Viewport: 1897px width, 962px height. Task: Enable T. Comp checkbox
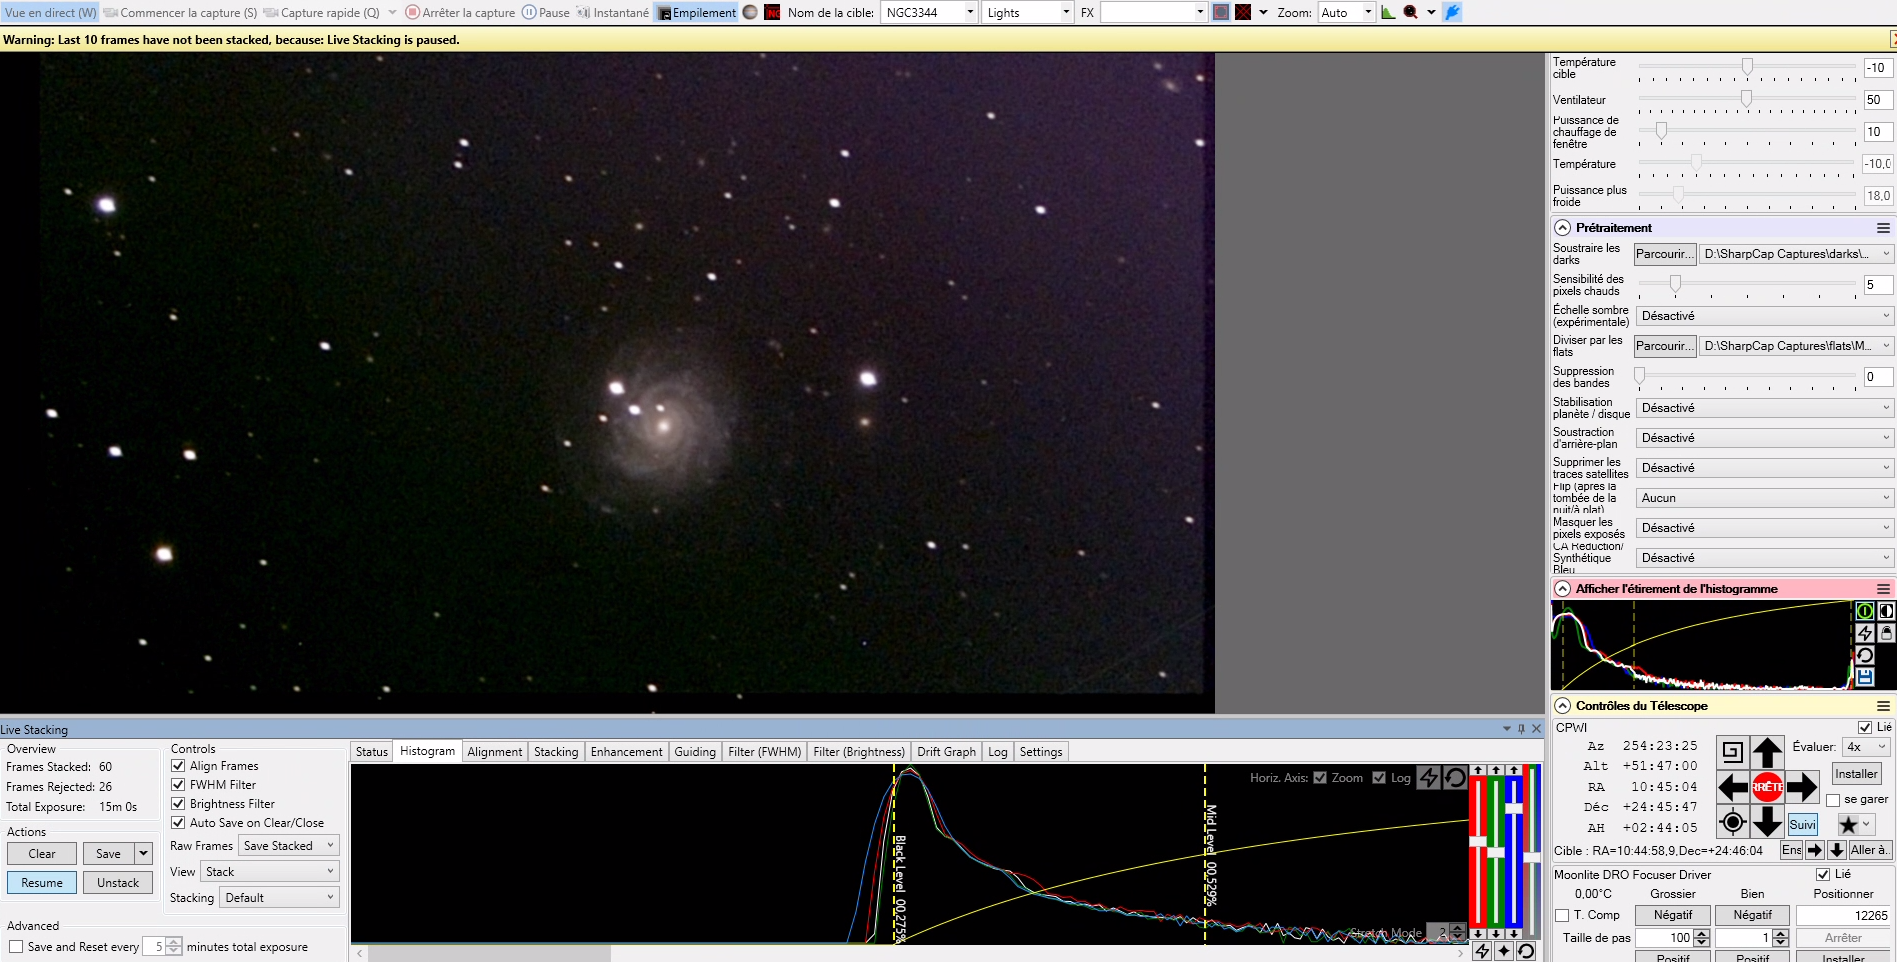point(1562,915)
